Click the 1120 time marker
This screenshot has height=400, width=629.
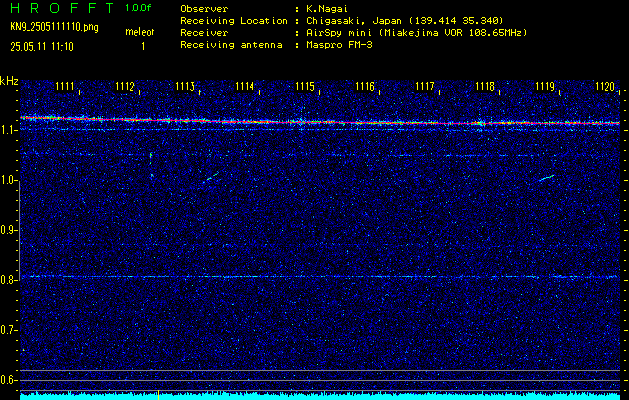(605, 86)
